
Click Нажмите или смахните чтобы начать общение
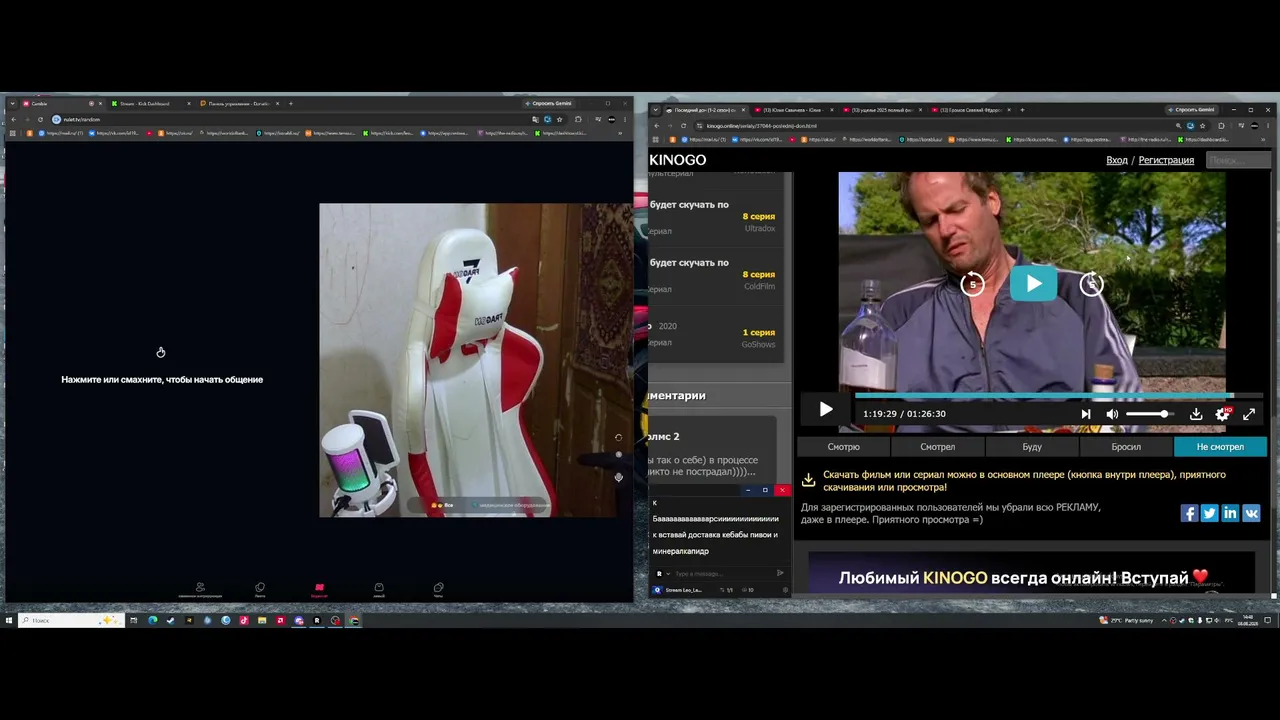pos(162,380)
